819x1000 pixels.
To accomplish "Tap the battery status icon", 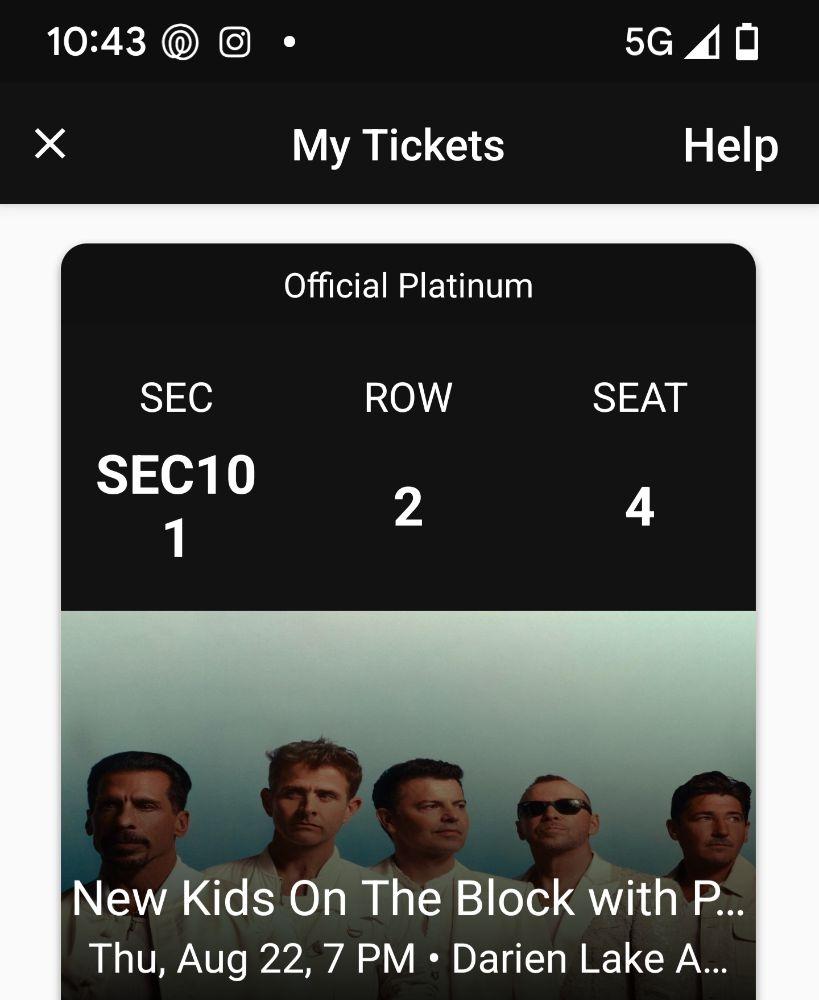I will (747, 43).
